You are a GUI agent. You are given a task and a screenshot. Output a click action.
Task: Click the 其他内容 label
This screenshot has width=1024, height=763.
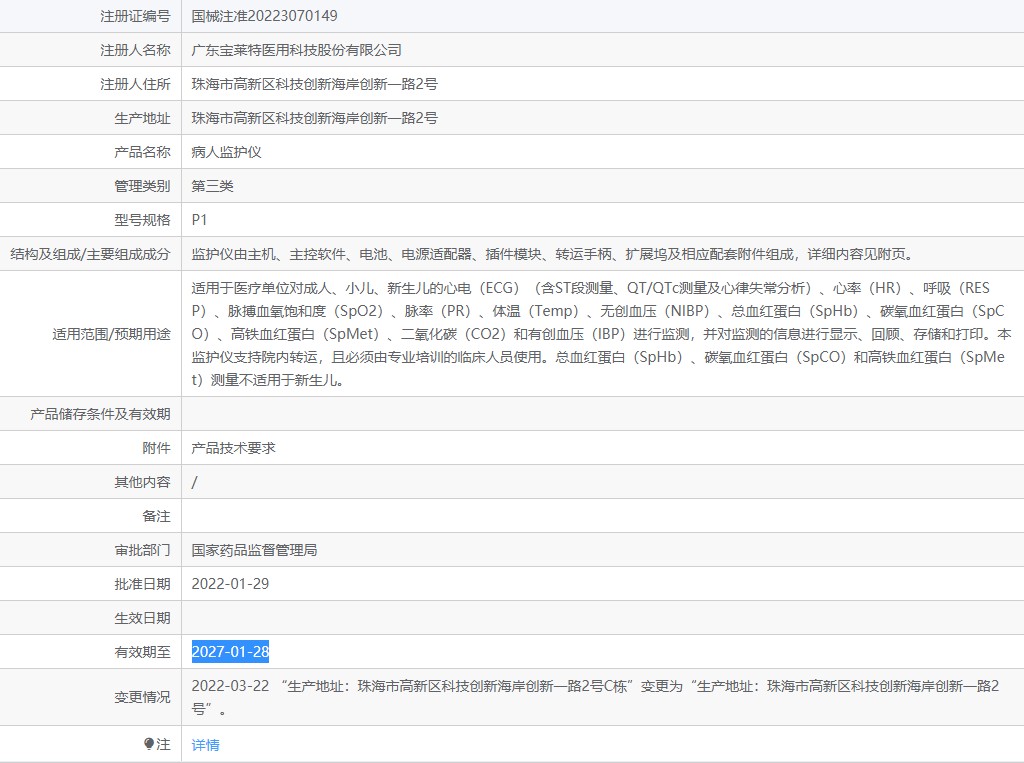(x=142, y=482)
